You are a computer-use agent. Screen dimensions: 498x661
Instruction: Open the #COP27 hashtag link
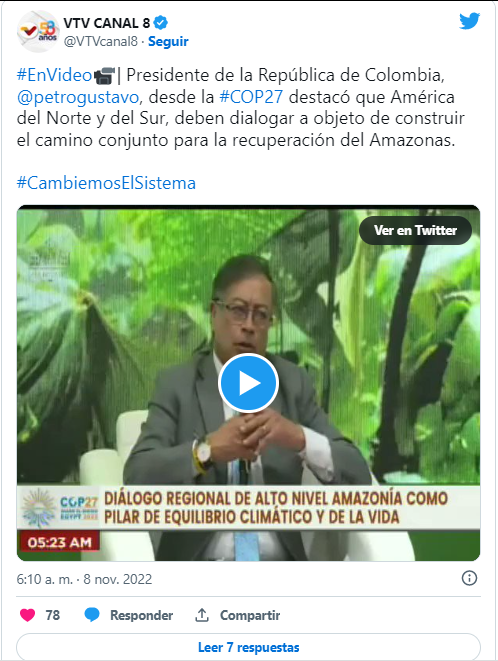[251, 97]
